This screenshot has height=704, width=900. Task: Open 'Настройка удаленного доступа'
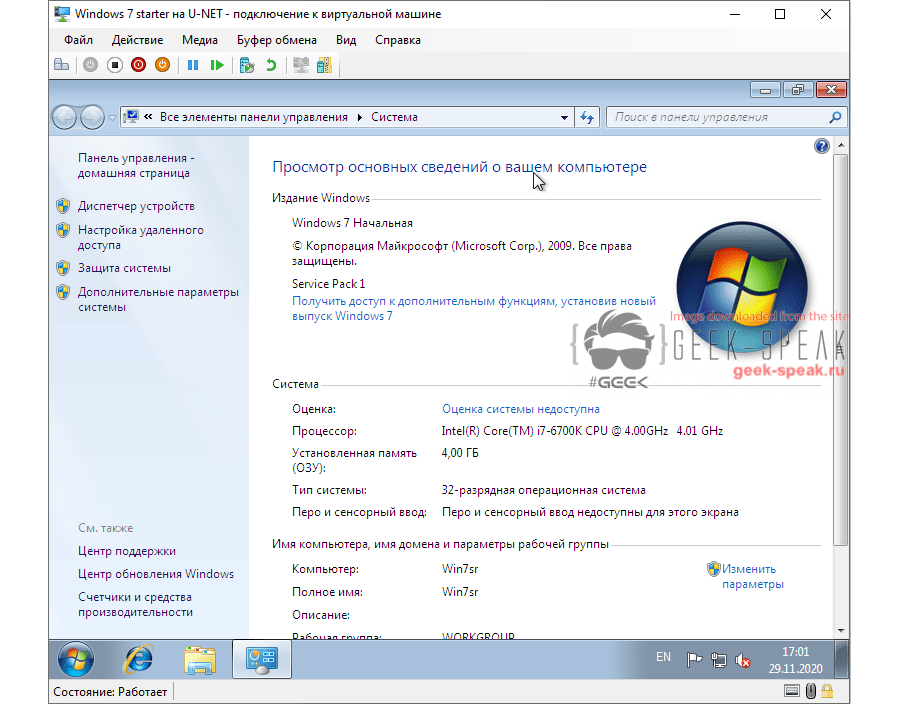(x=141, y=238)
